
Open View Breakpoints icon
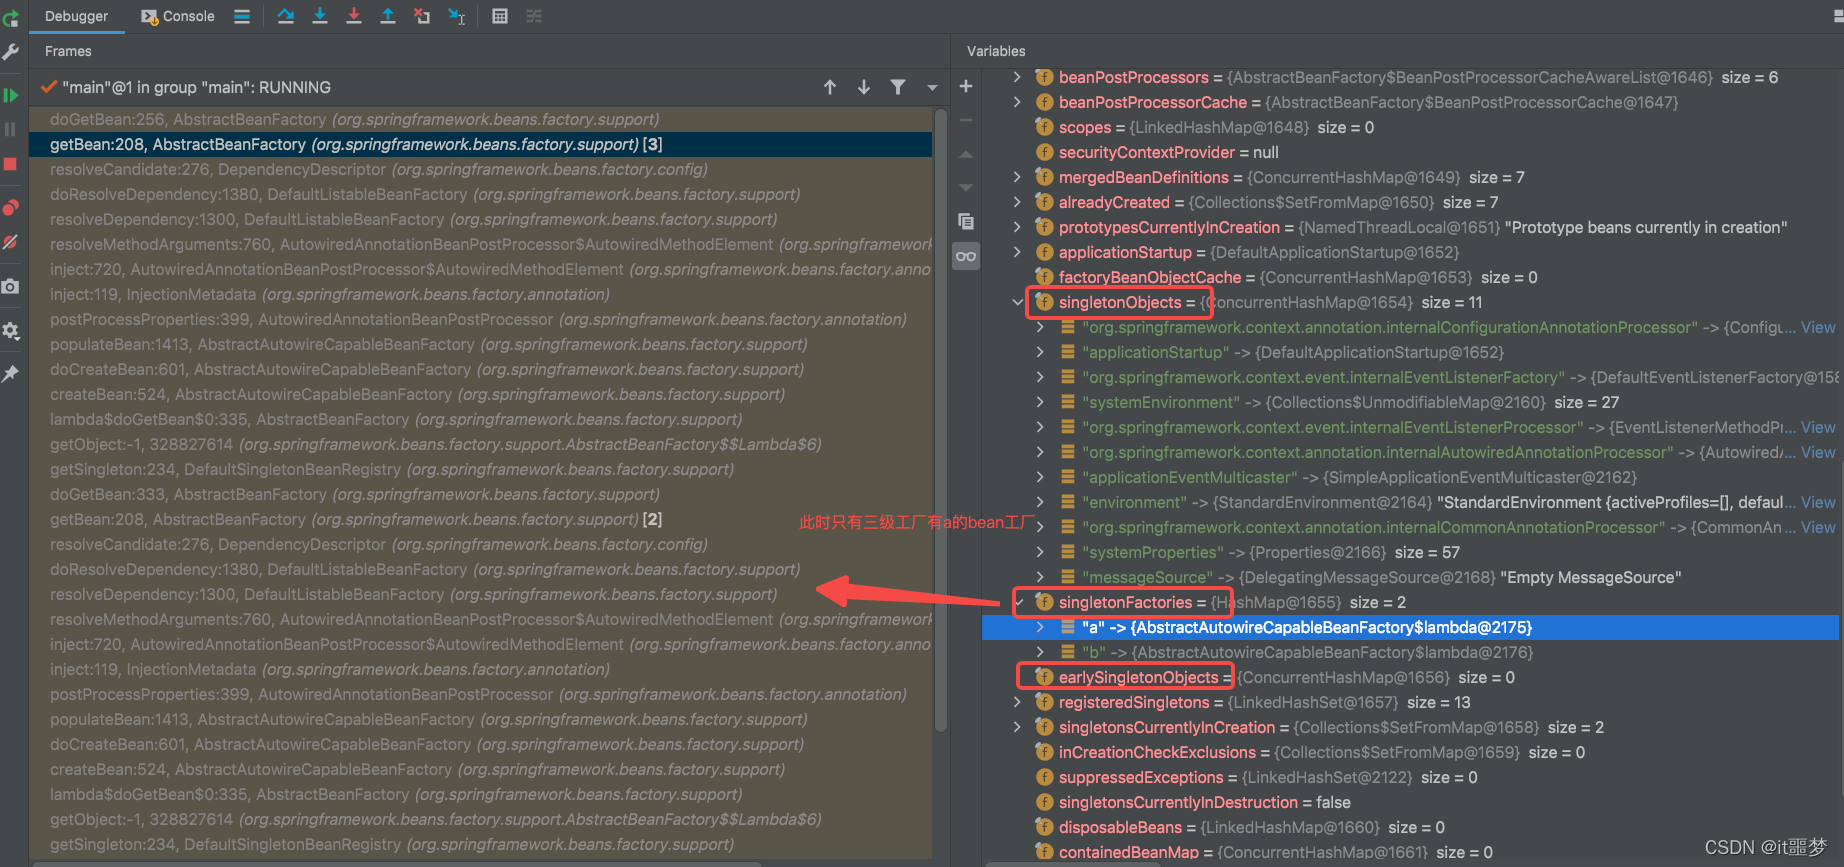pyautogui.click(x=11, y=208)
